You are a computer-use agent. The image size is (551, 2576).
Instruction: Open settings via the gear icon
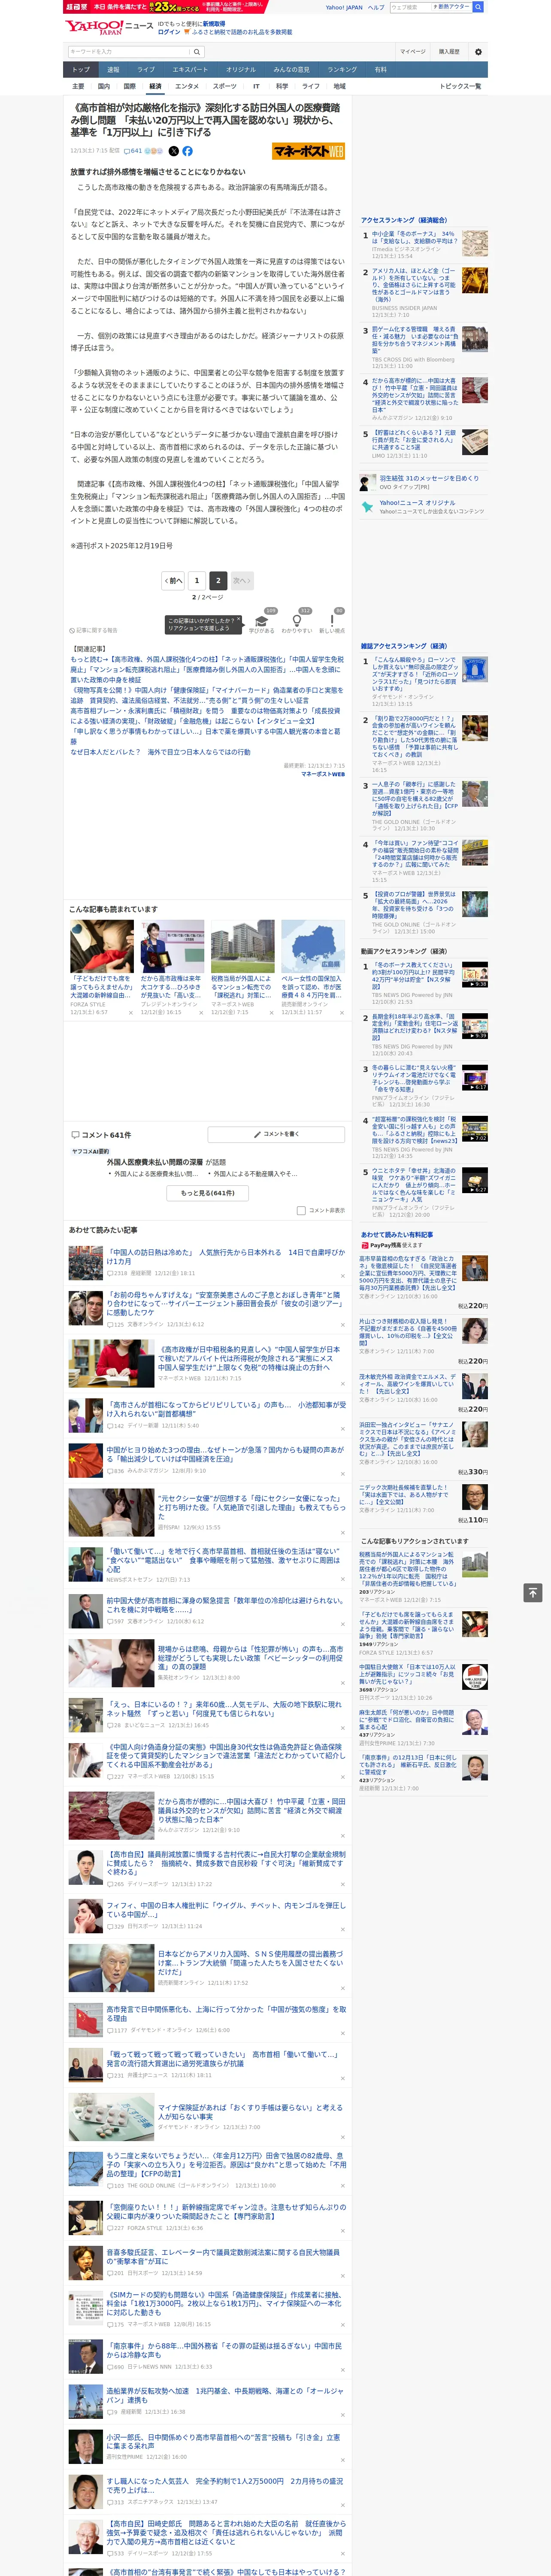pyautogui.click(x=477, y=51)
